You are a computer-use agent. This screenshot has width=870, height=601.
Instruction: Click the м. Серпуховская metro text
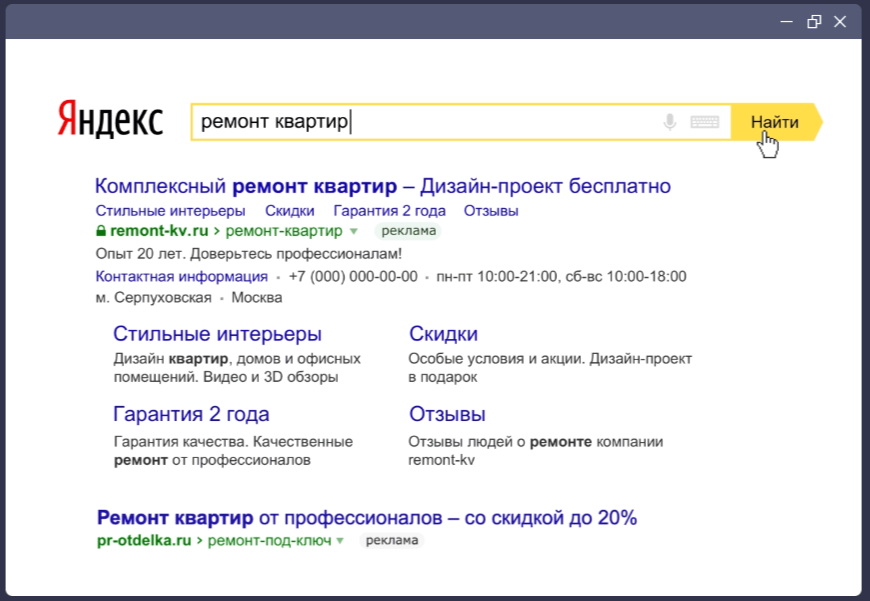tap(154, 297)
